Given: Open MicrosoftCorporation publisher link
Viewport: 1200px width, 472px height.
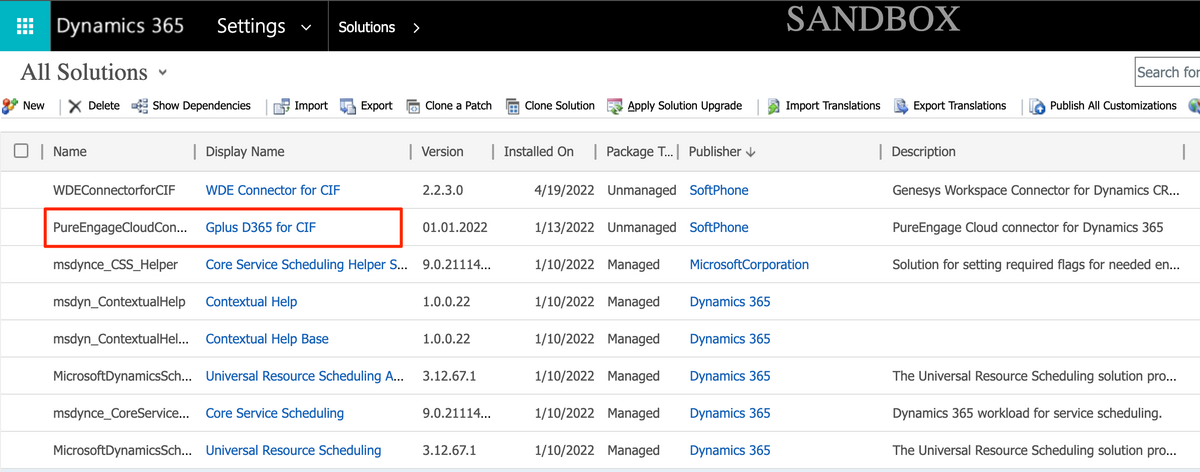Looking at the screenshot, I should tap(749, 265).
